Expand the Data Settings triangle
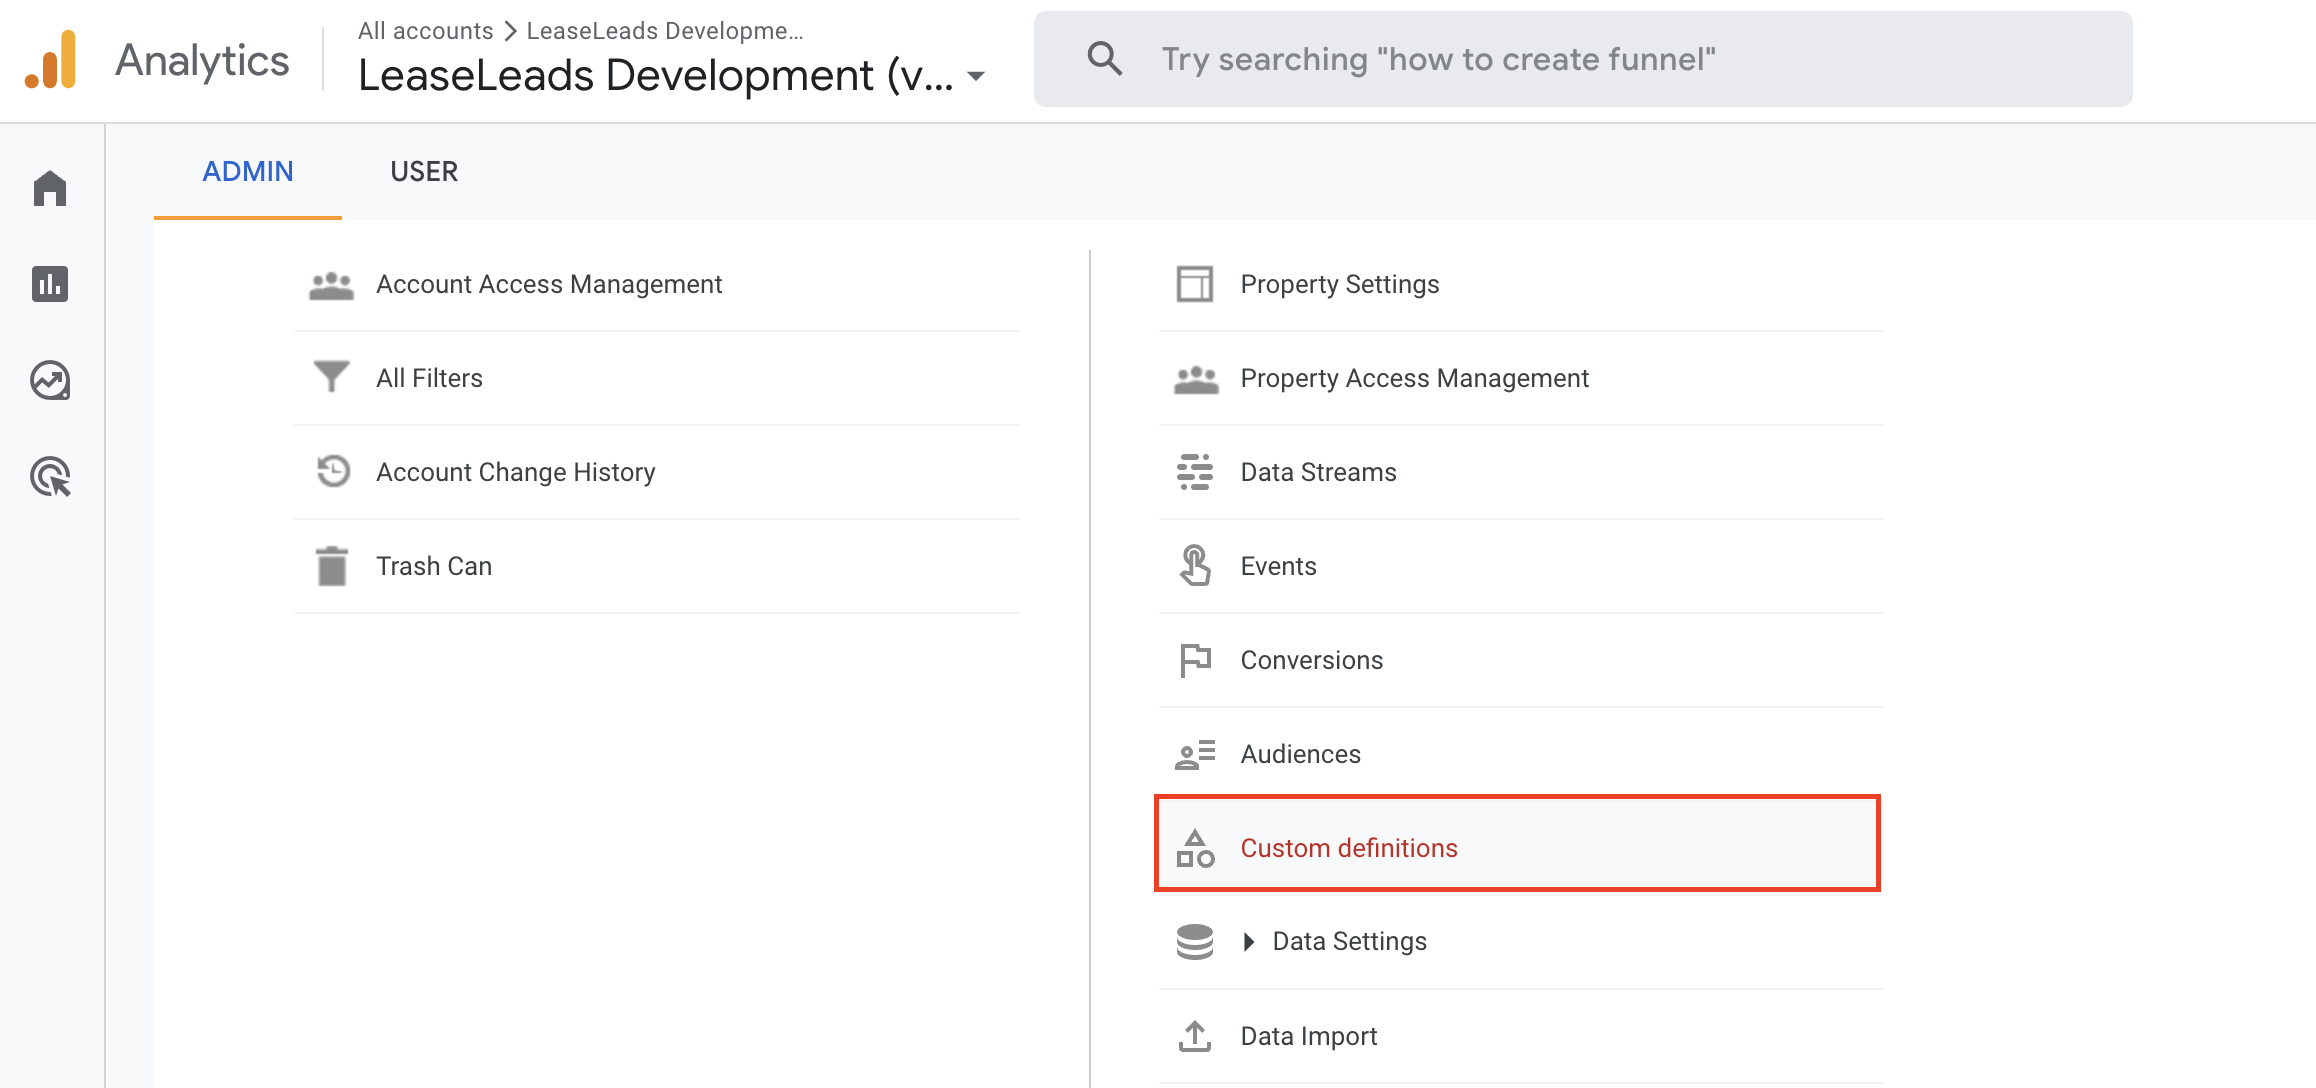Image resolution: width=2316 pixels, height=1088 pixels. (1248, 942)
